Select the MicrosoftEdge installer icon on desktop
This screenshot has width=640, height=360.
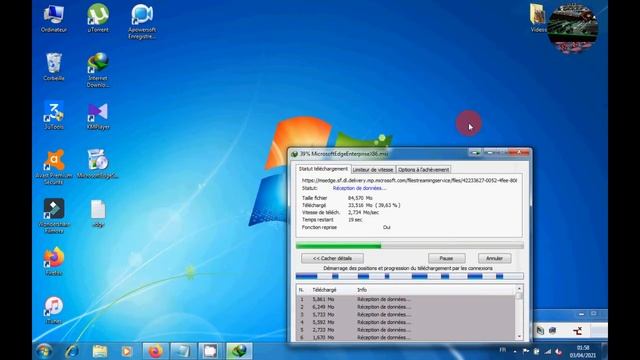tap(98, 164)
